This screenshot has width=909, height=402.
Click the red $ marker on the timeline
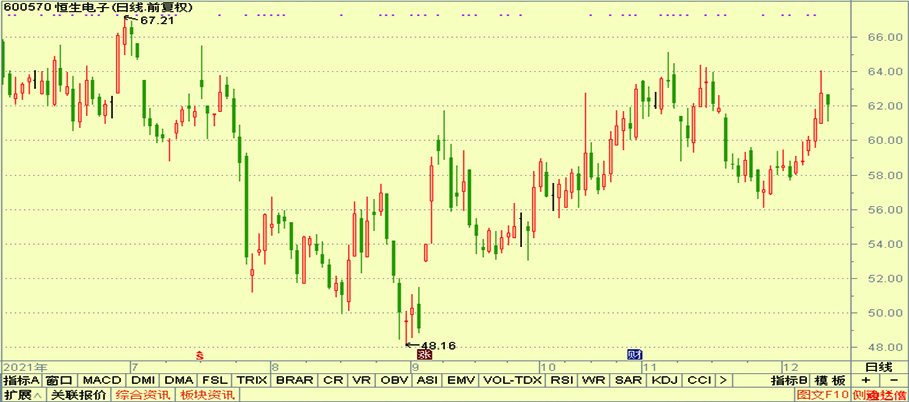coord(200,354)
